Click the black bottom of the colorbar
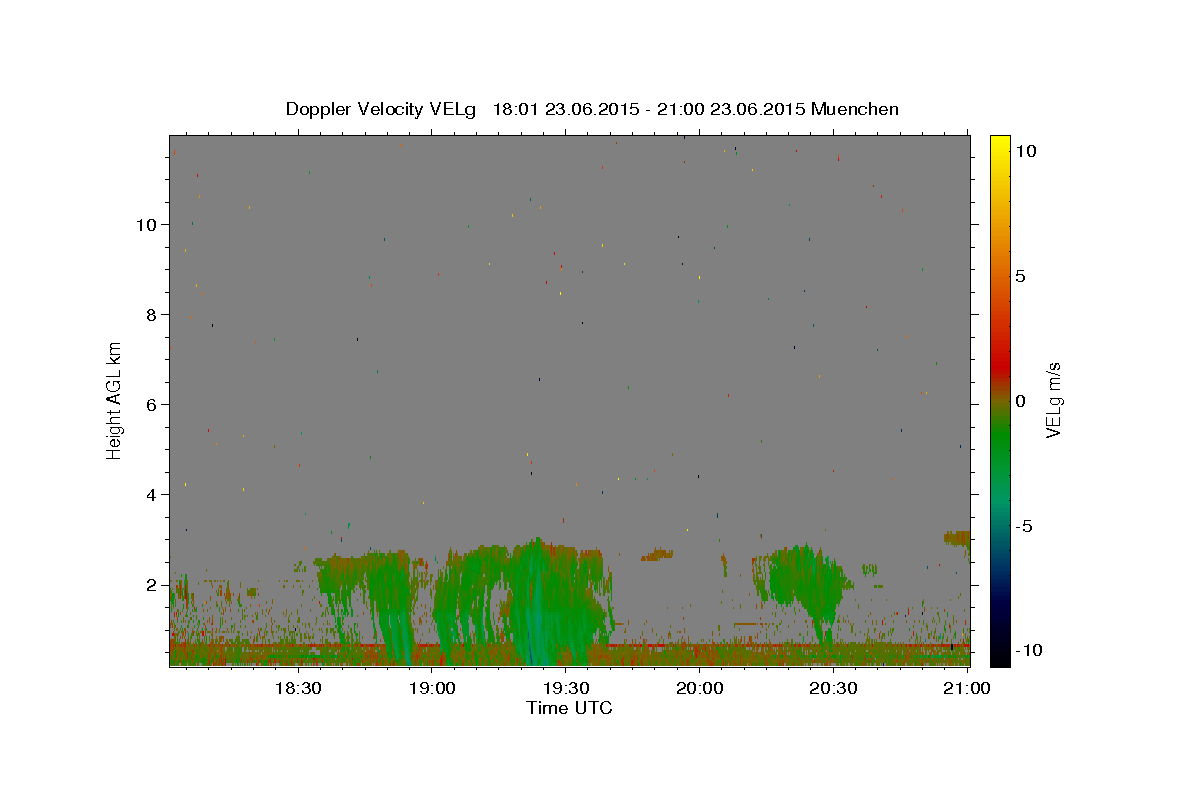 pyautogui.click(x=1000, y=657)
